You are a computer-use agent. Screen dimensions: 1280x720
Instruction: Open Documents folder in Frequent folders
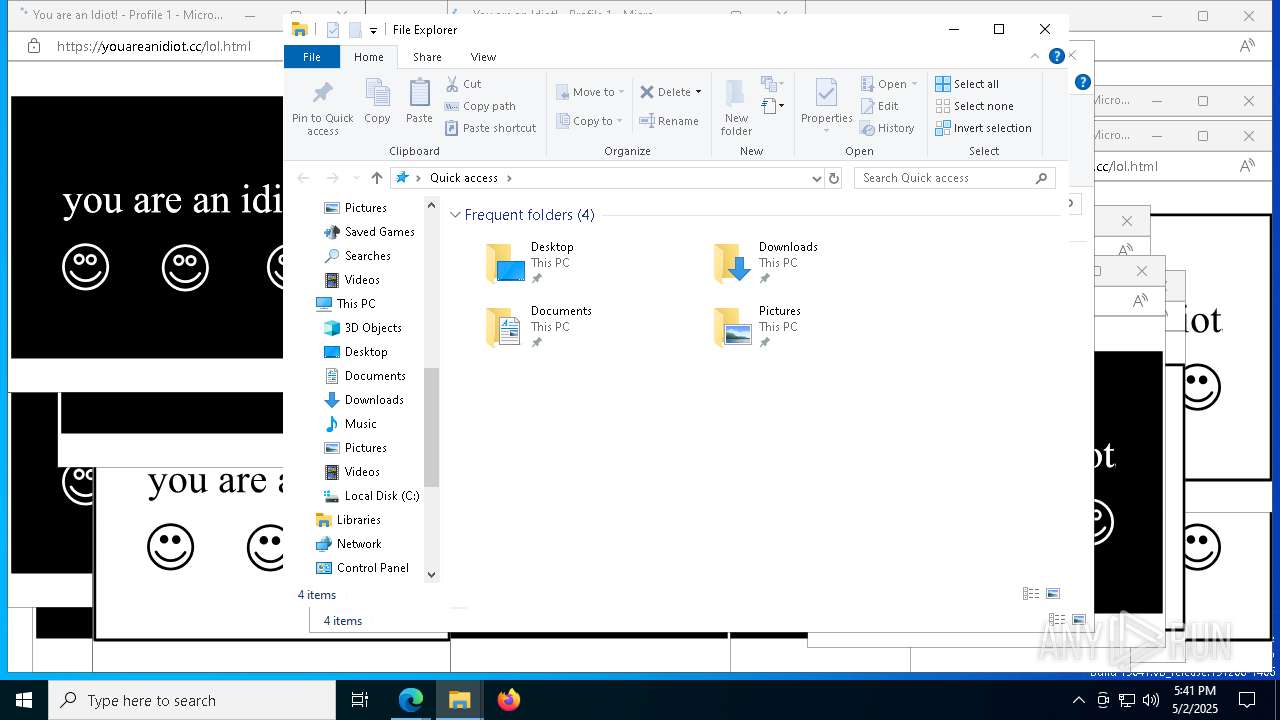[540, 327]
